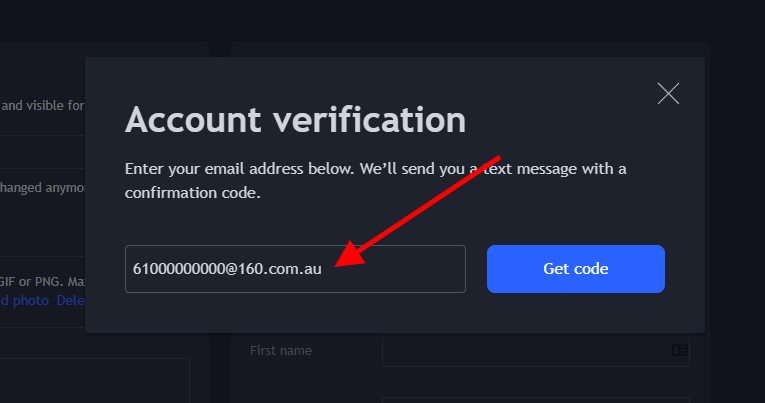The width and height of the screenshot is (765, 403).
Task: Click the contact card icon in First name field
Action: 680,350
